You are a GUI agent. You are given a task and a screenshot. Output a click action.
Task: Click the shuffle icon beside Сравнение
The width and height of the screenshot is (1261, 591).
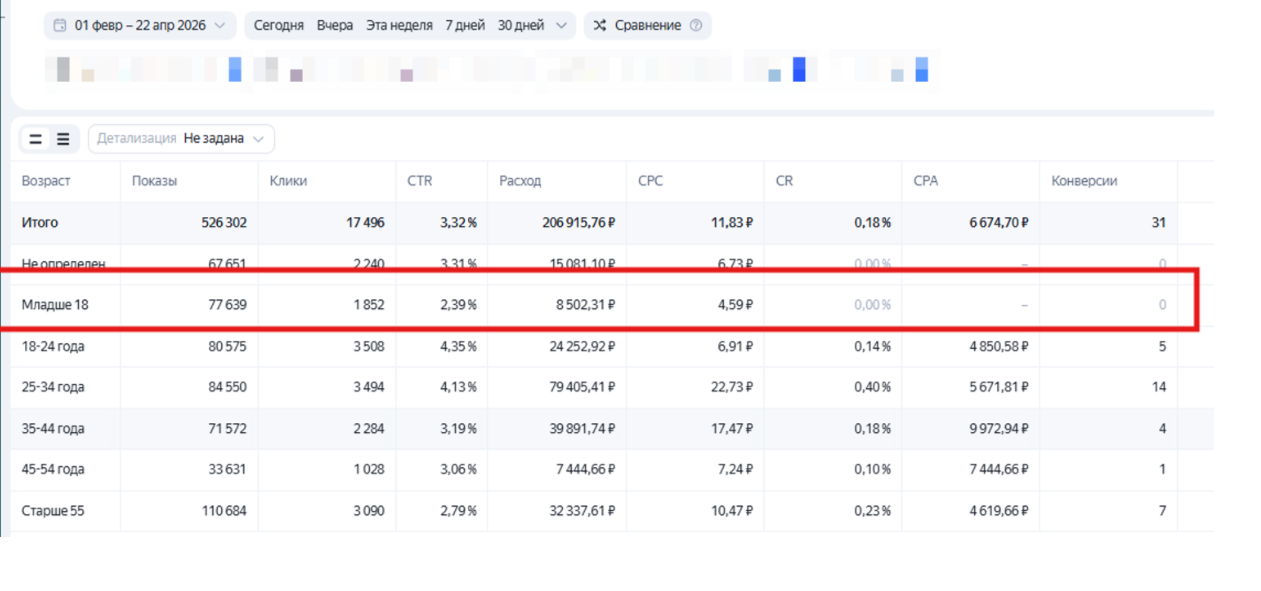pos(600,25)
